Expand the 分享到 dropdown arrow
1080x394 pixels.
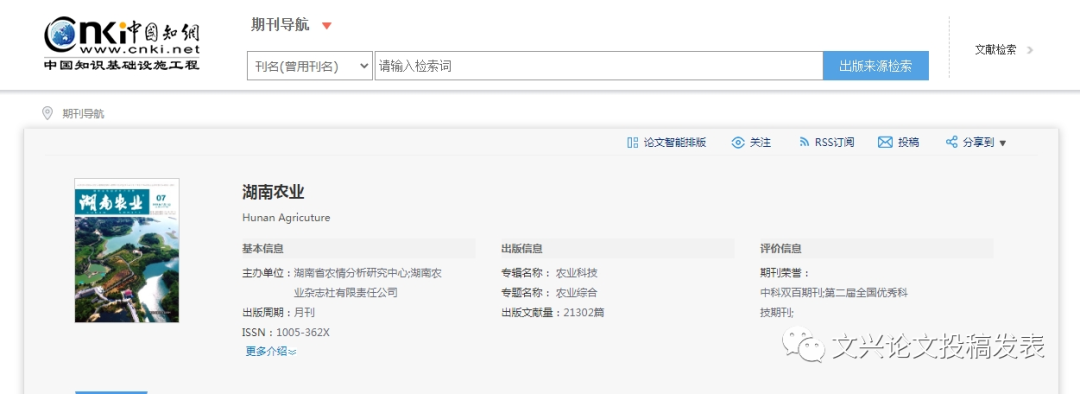point(1003,143)
